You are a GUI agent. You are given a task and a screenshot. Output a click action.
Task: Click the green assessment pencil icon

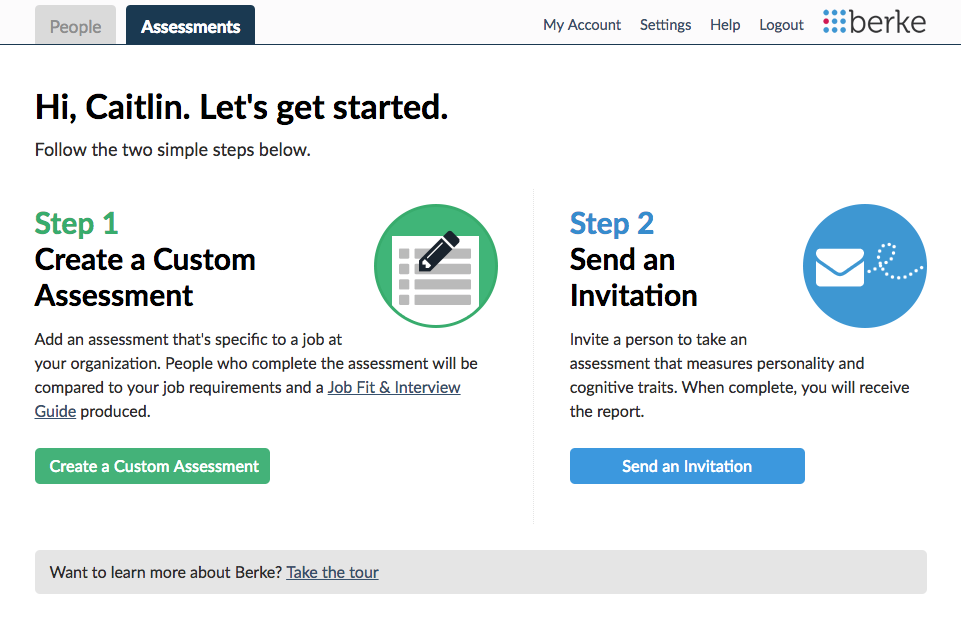coord(436,265)
